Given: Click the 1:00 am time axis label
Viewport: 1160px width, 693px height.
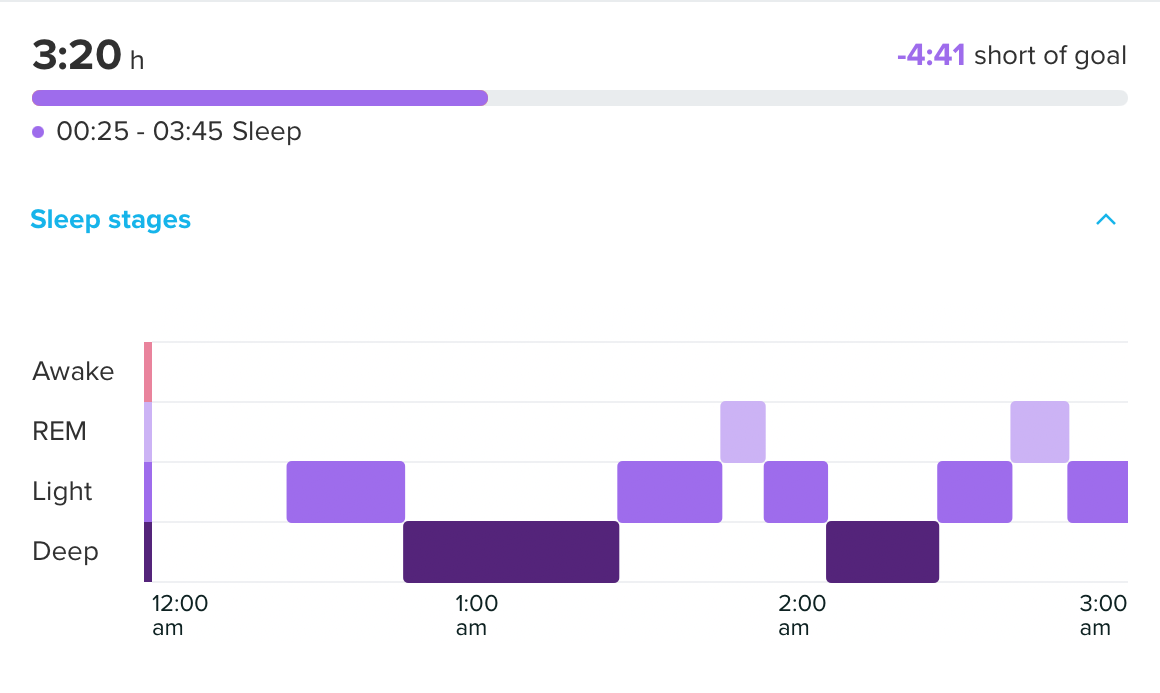Looking at the screenshot, I should (x=476, y=615).
